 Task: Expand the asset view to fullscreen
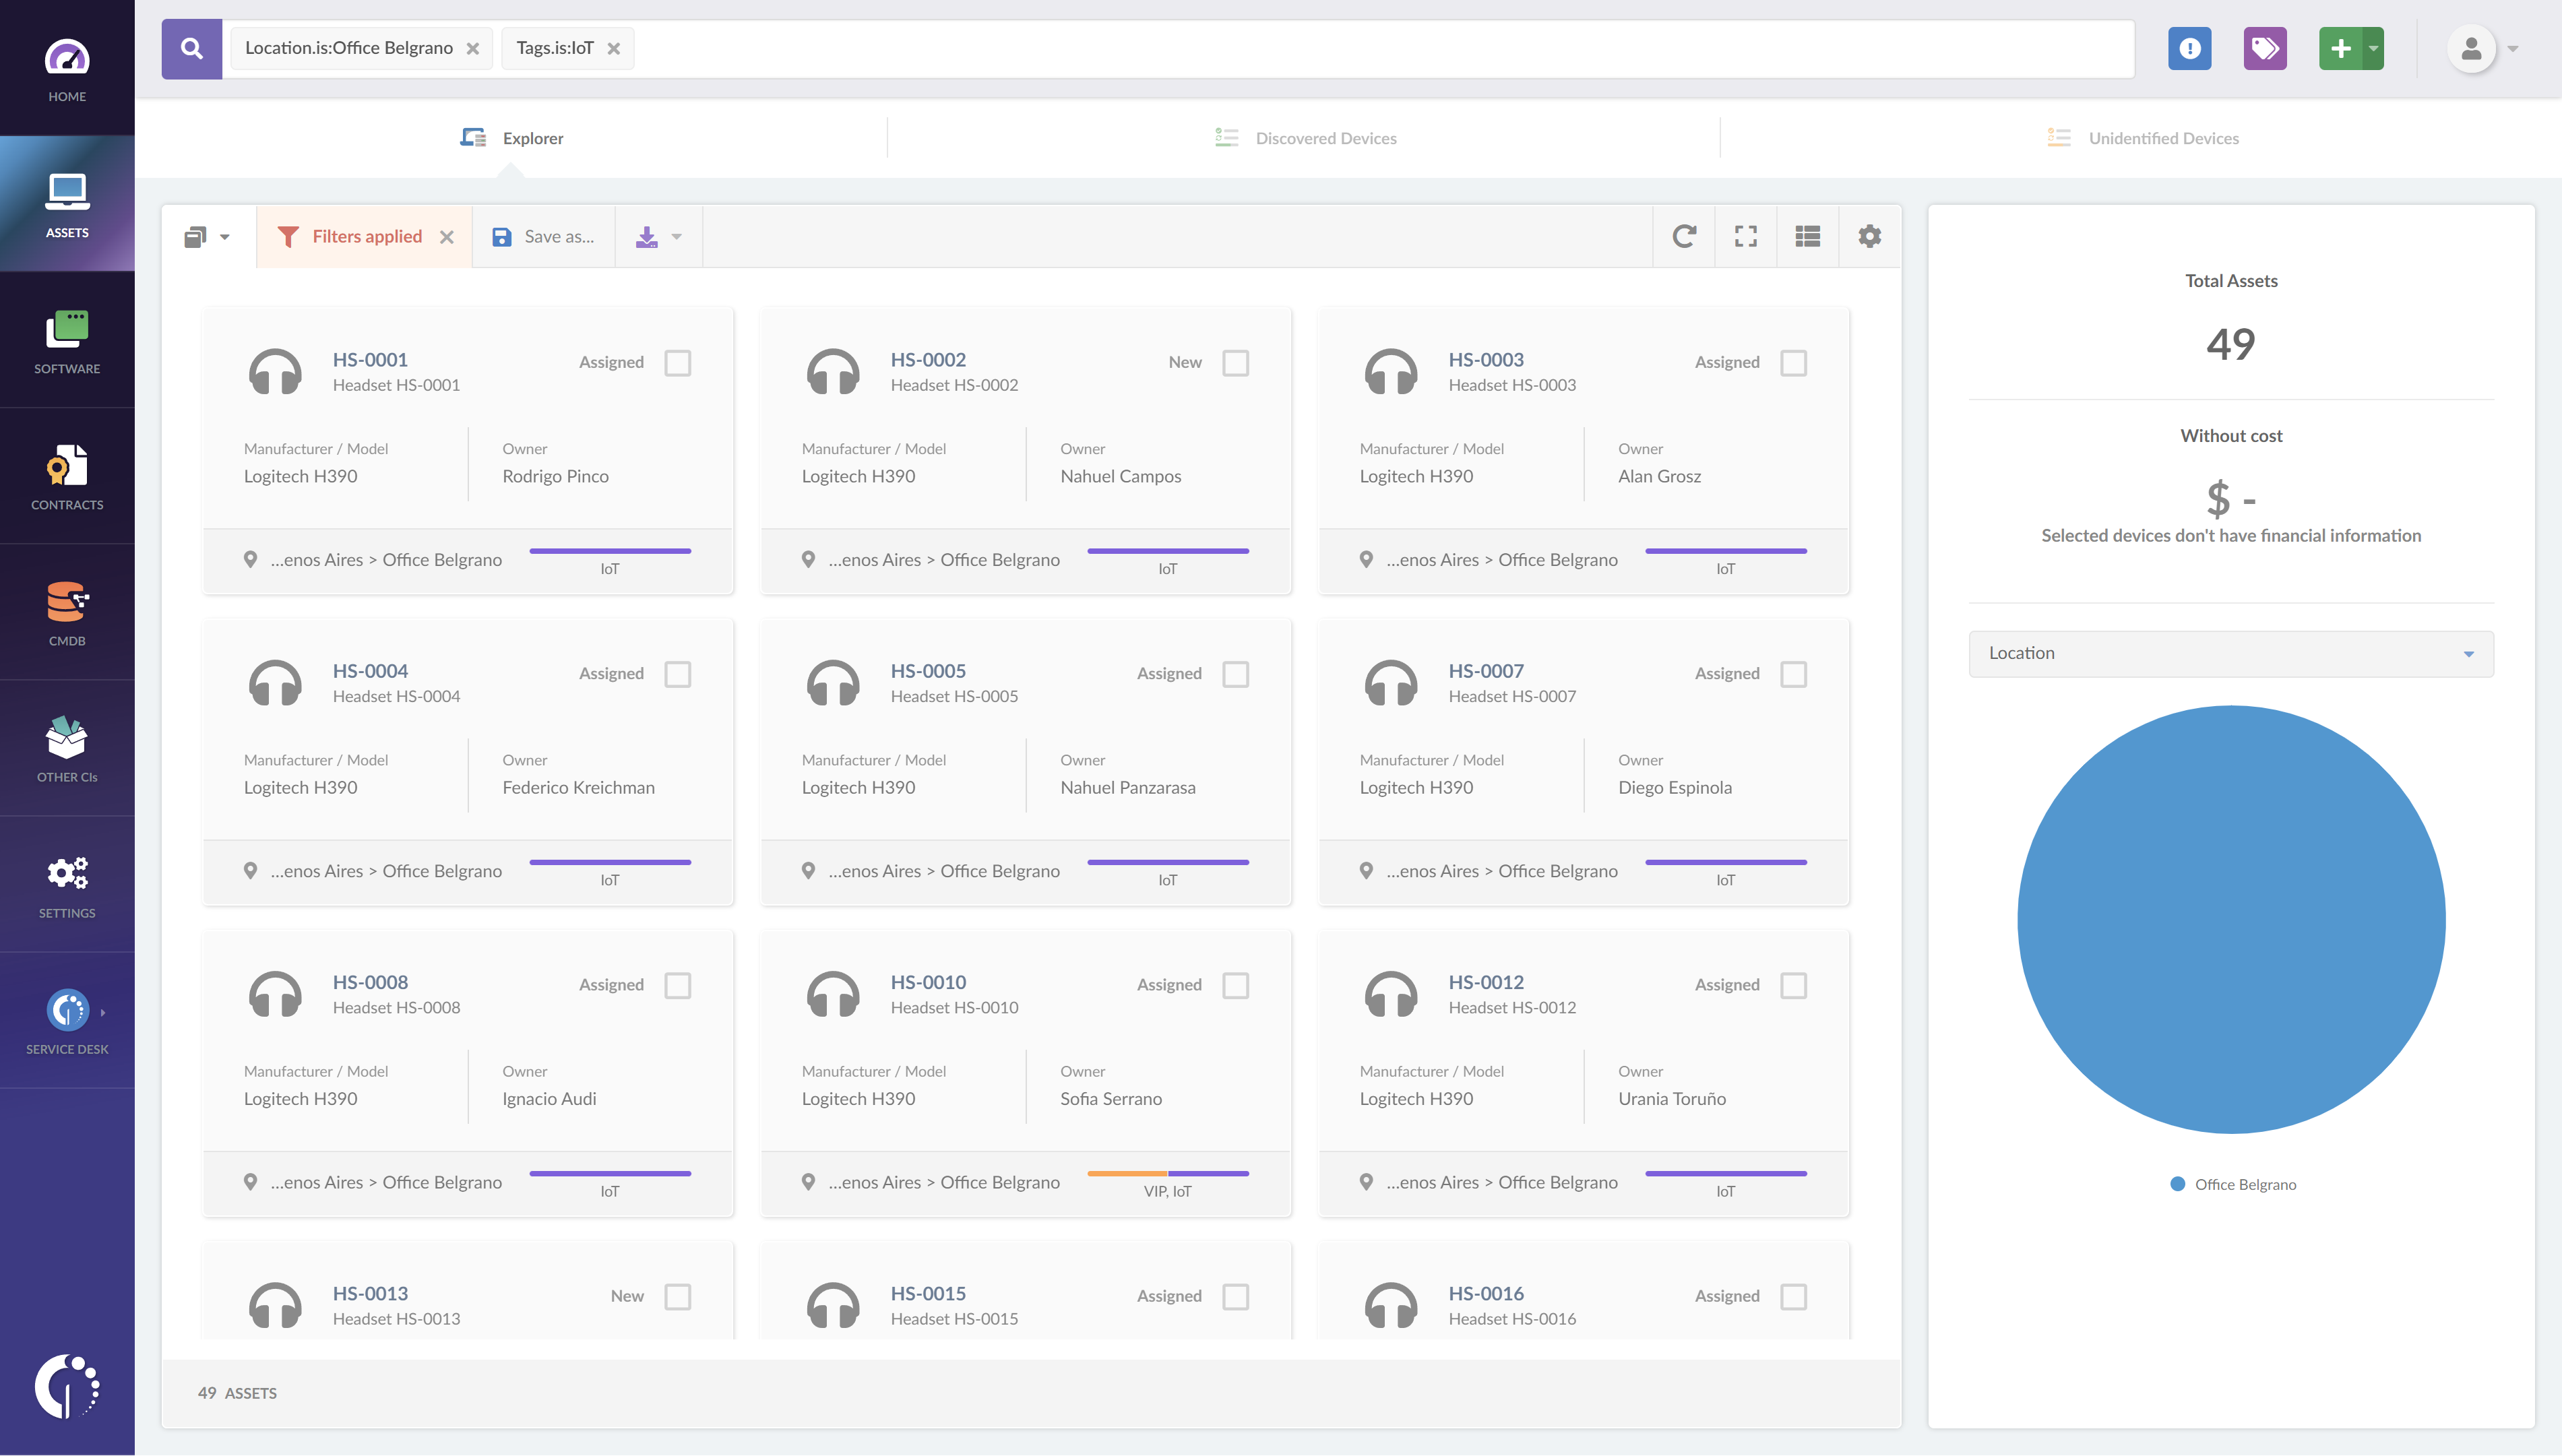(1746, 236)
